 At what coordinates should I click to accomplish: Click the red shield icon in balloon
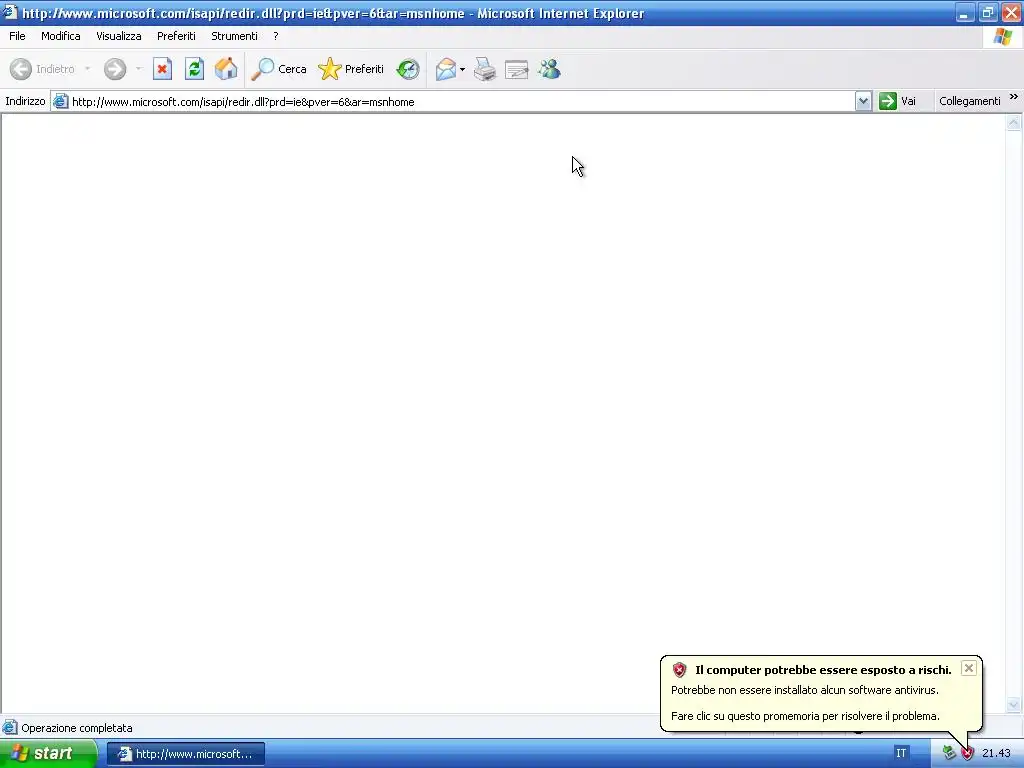679,670
